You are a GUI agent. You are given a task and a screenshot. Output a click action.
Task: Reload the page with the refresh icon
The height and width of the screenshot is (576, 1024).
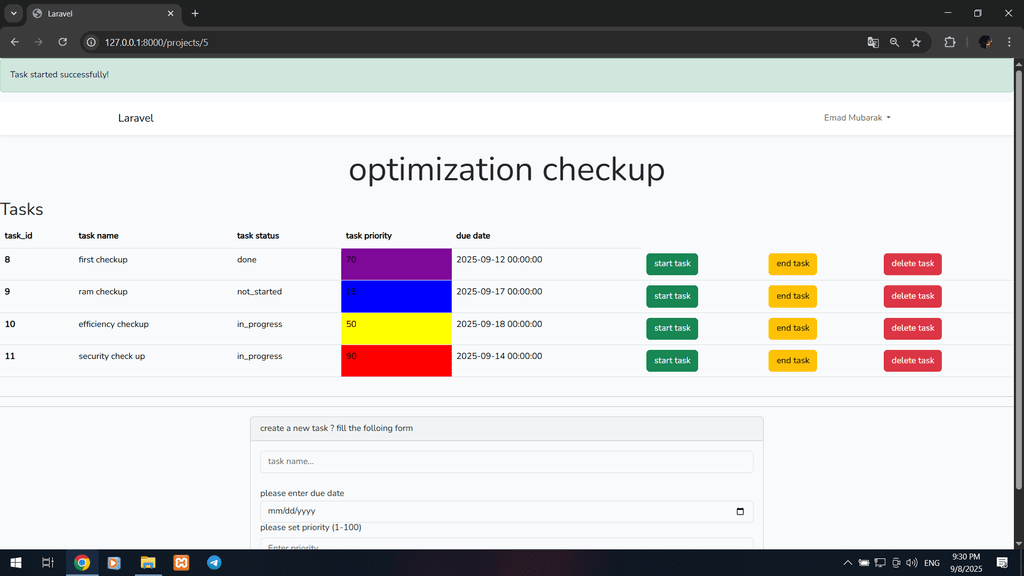[x=63, y=42]
